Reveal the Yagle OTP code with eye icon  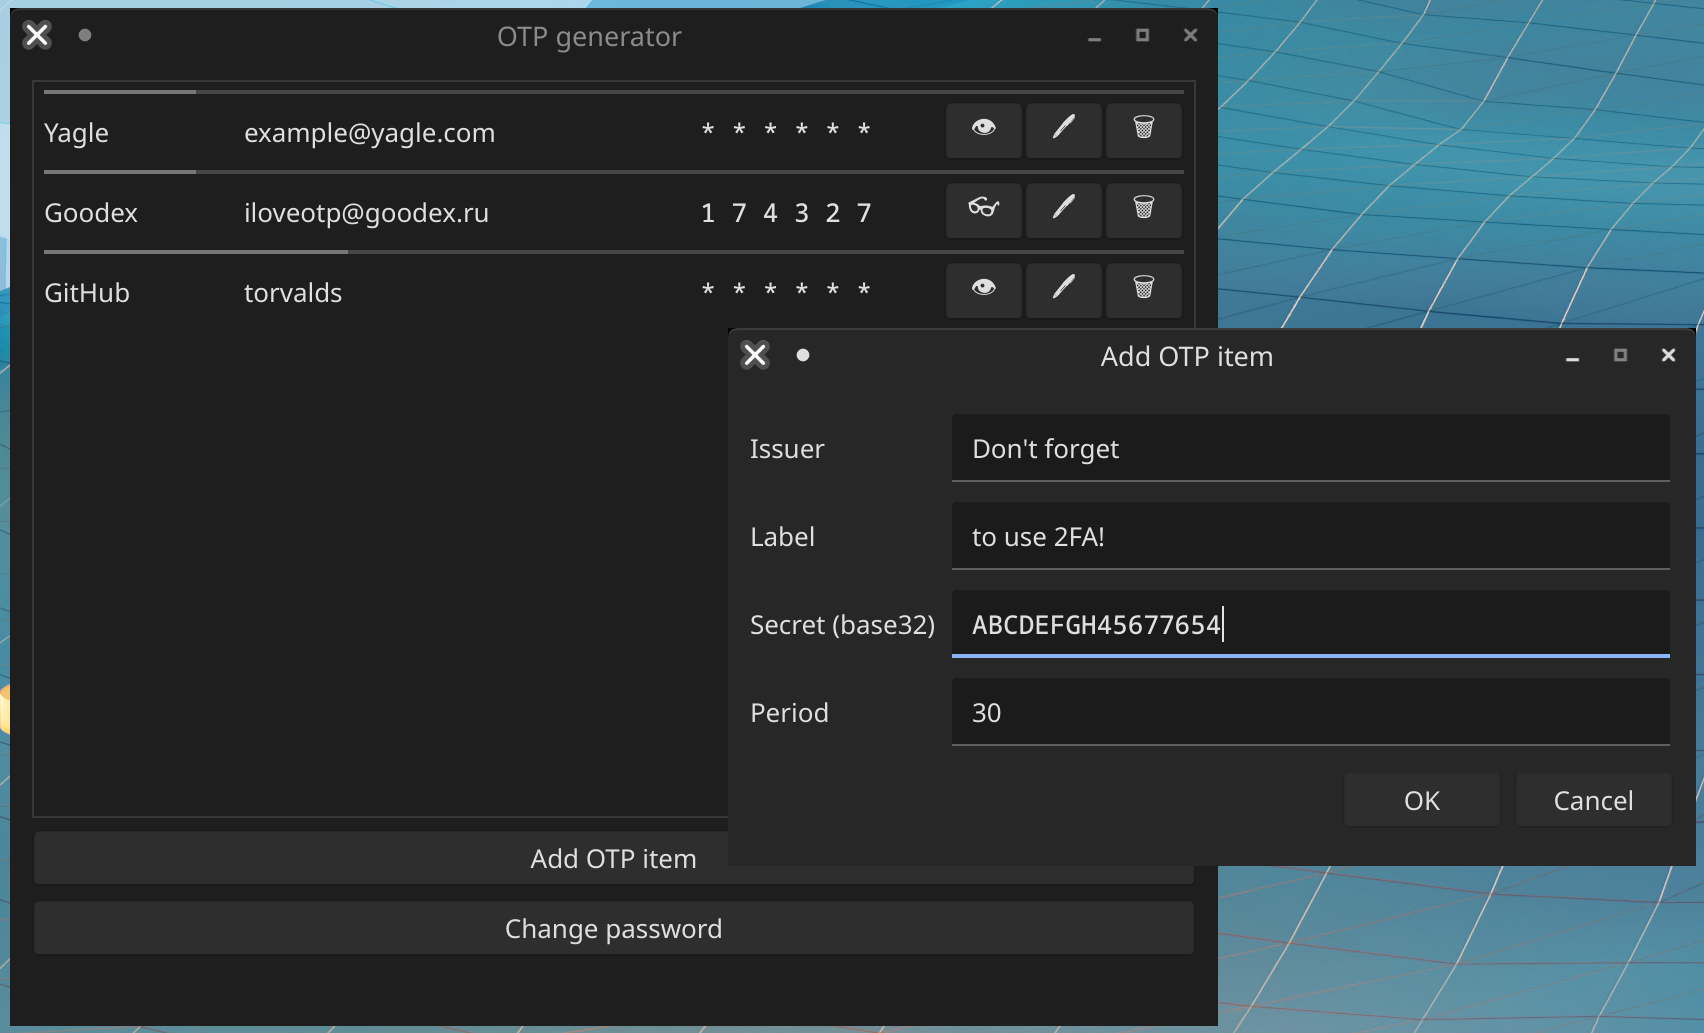click(x=984, y=130)
